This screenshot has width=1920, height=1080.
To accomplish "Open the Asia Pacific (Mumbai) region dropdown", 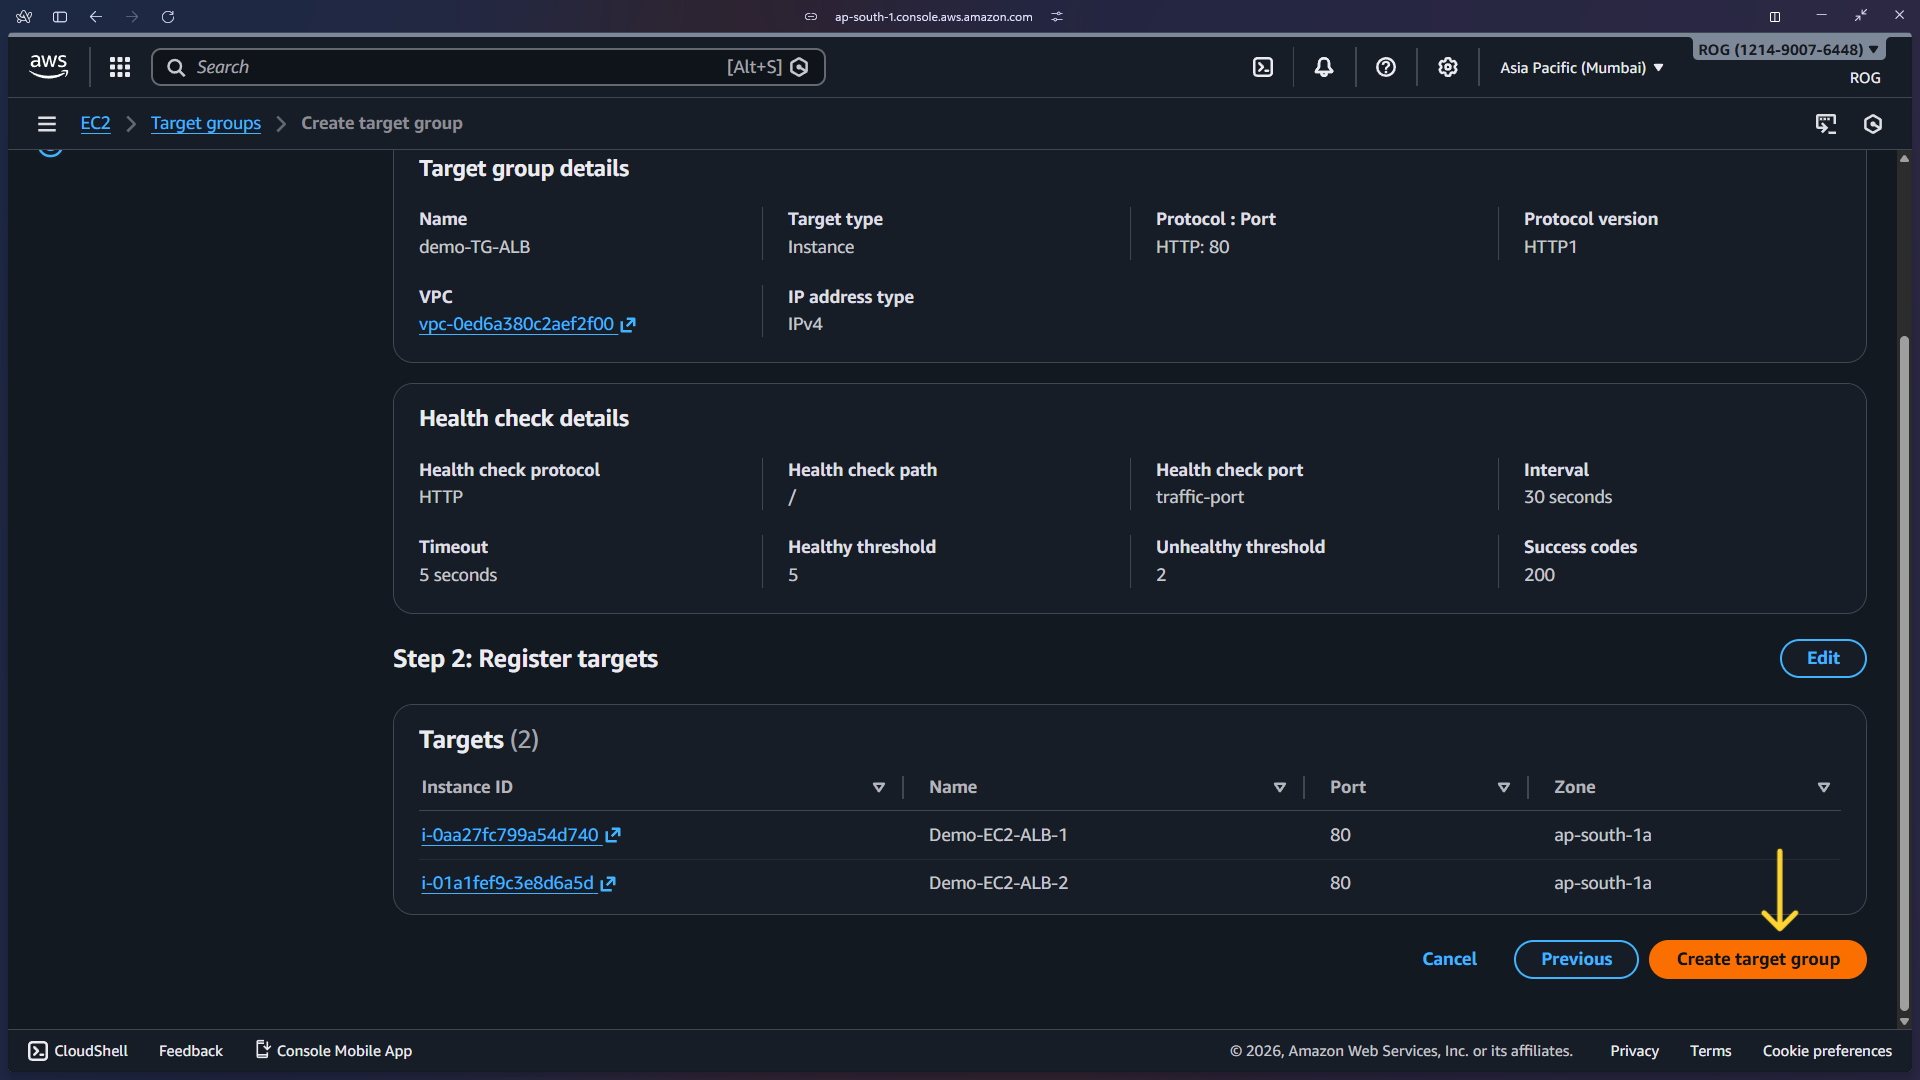I will (1580, 67).
